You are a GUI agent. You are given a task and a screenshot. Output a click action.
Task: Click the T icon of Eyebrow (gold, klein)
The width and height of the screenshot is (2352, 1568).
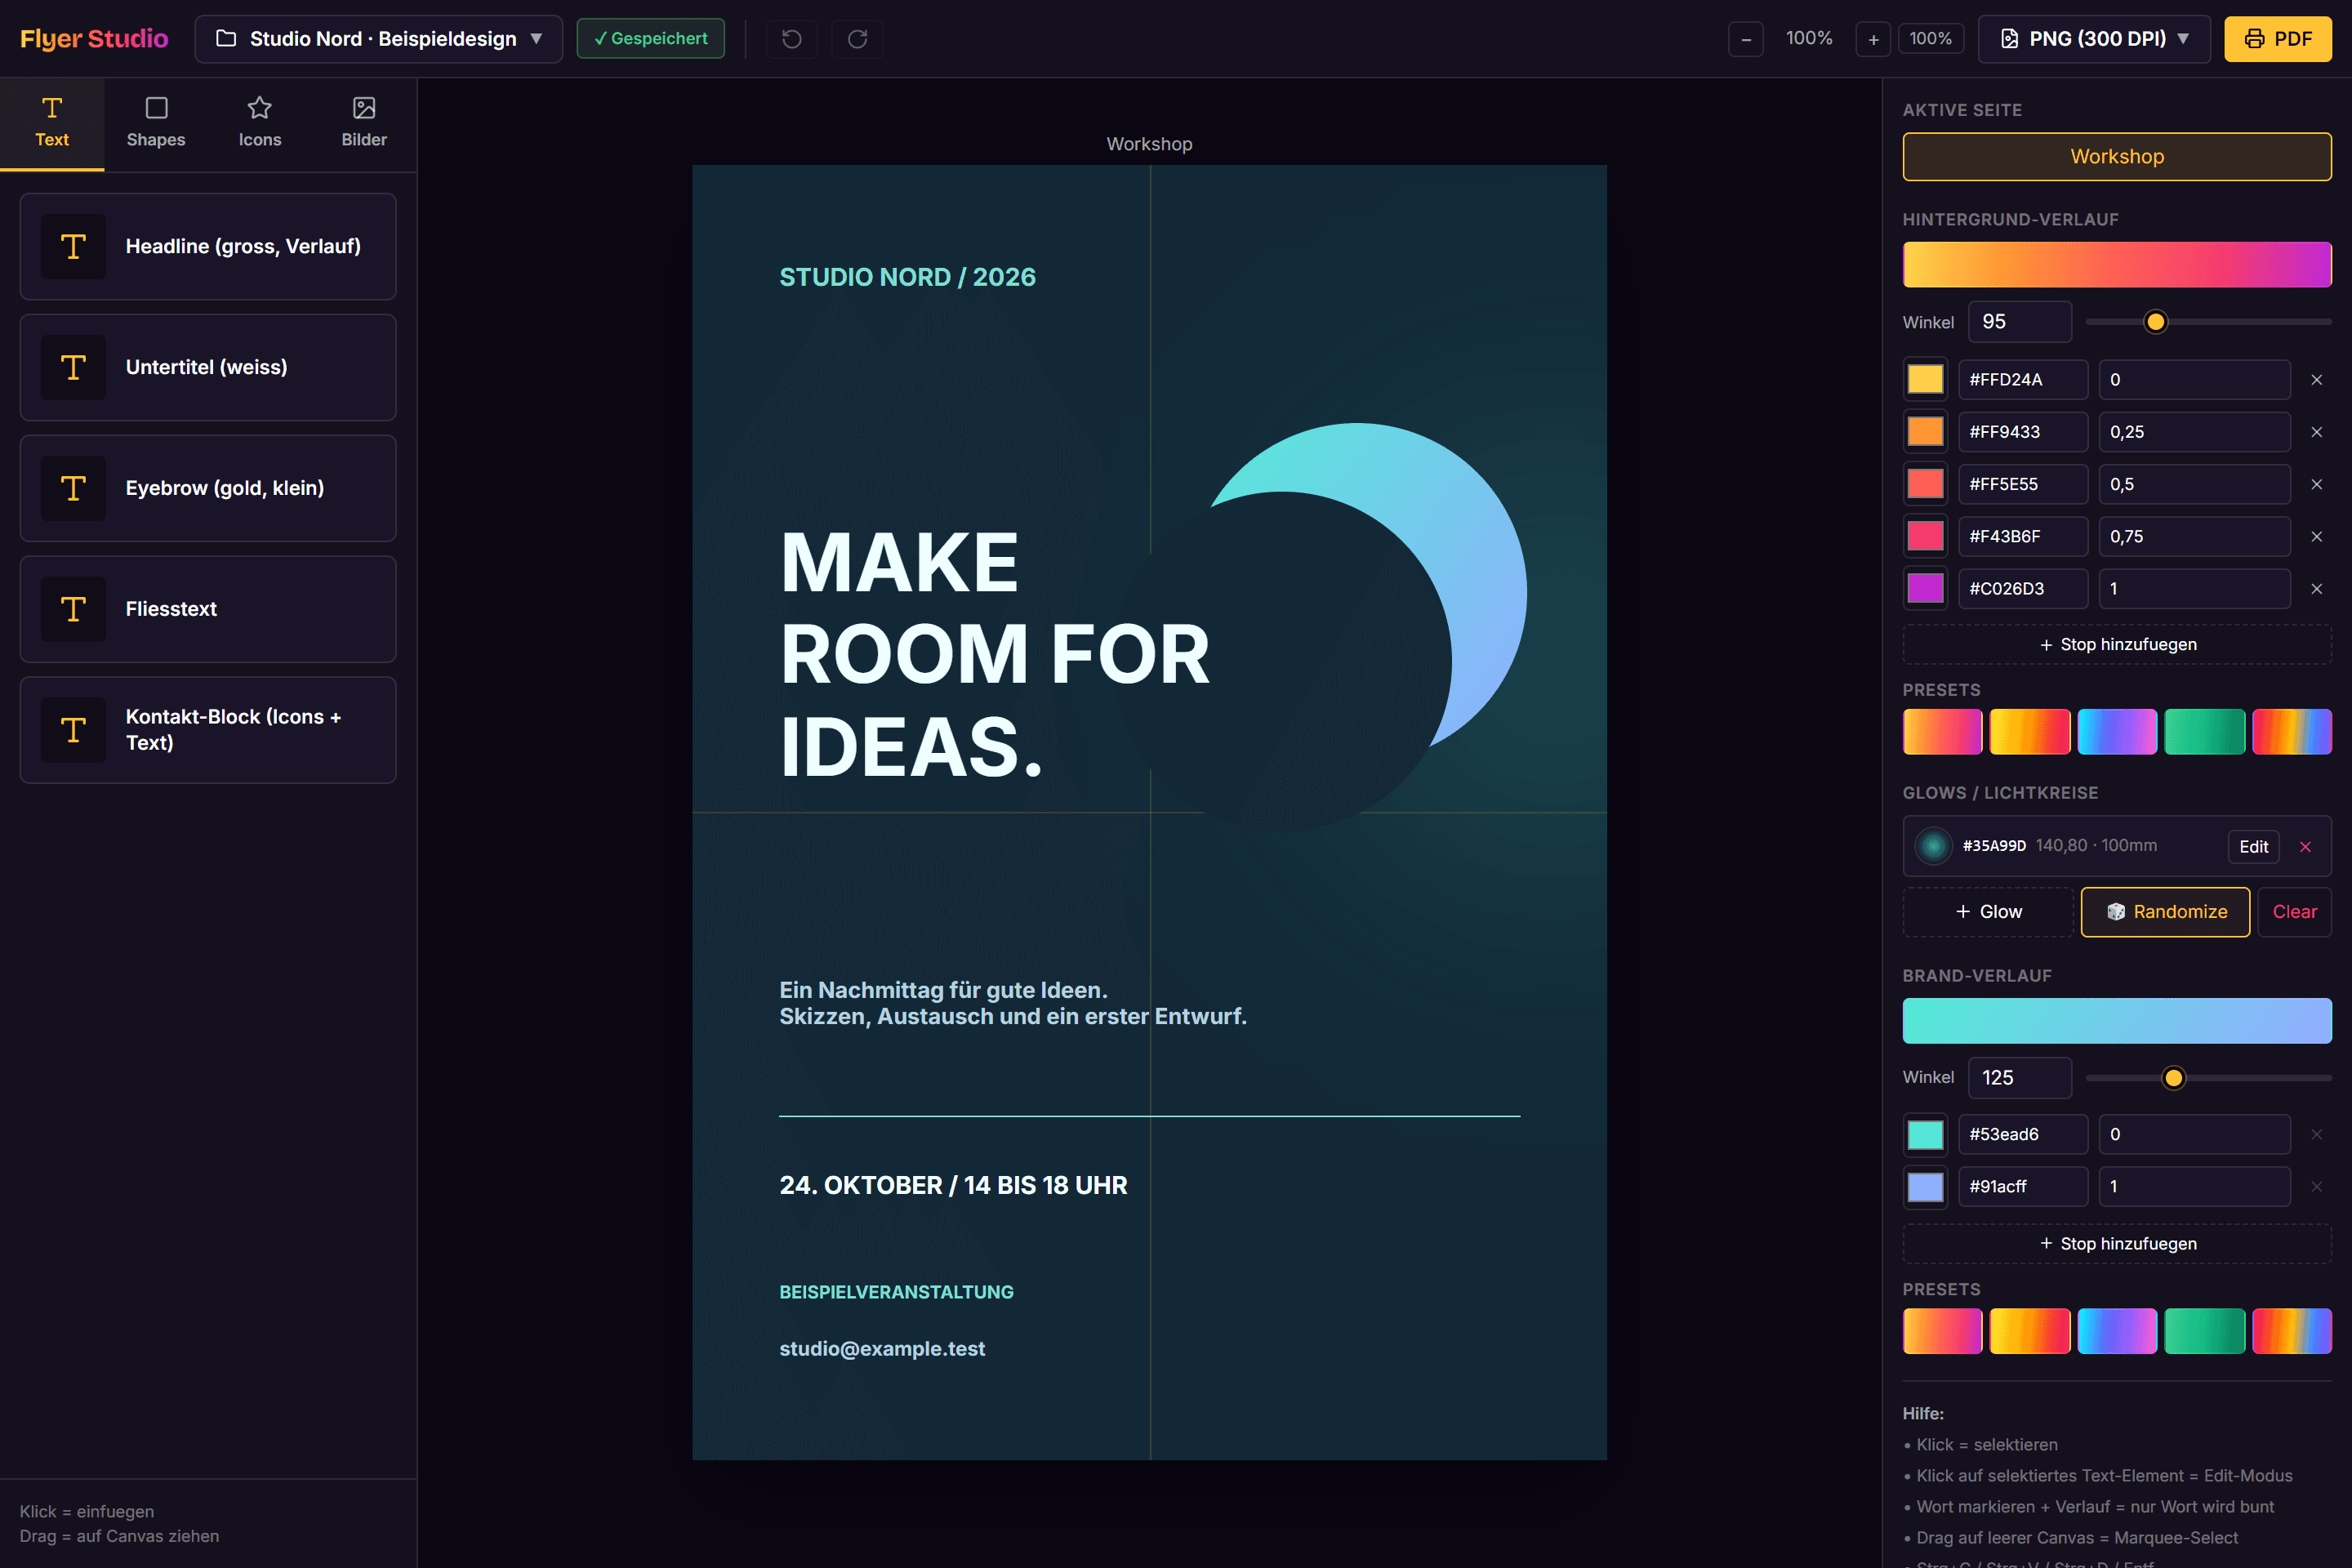73,488
